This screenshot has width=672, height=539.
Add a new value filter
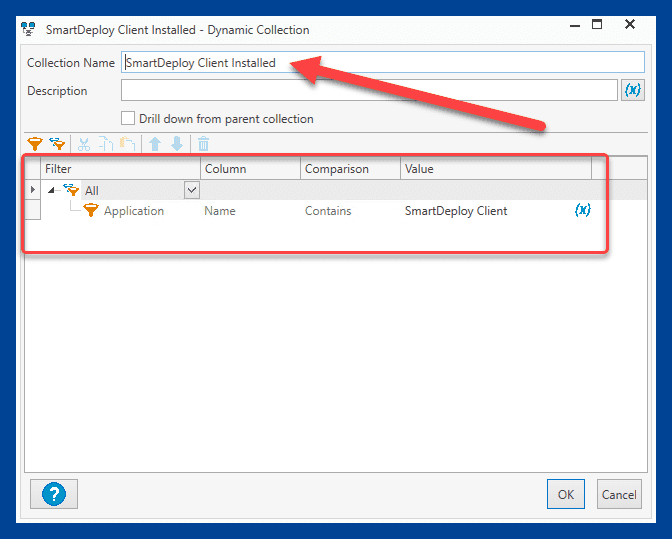35,144
